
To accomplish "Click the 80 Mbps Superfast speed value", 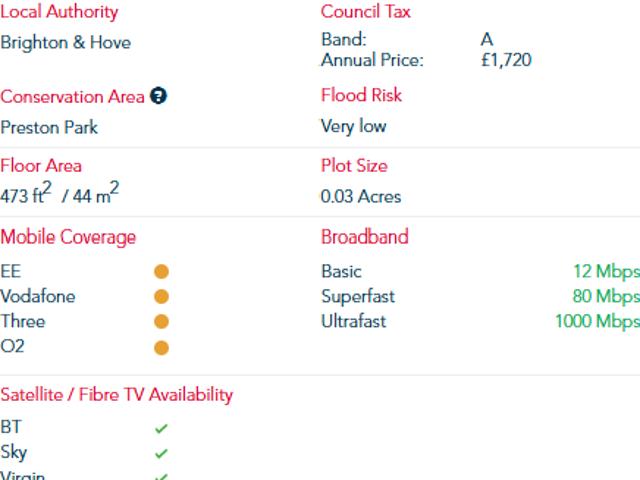I will coord(606,297).
